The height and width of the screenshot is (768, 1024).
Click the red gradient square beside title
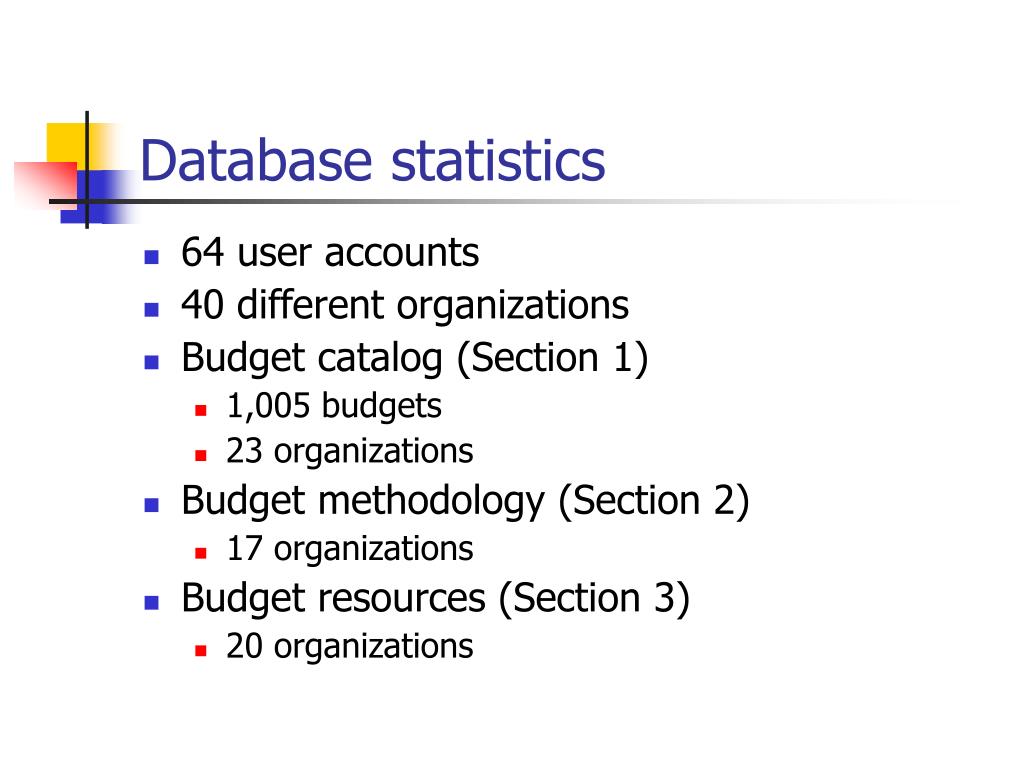pyautogui.click(x=46, y=184)
